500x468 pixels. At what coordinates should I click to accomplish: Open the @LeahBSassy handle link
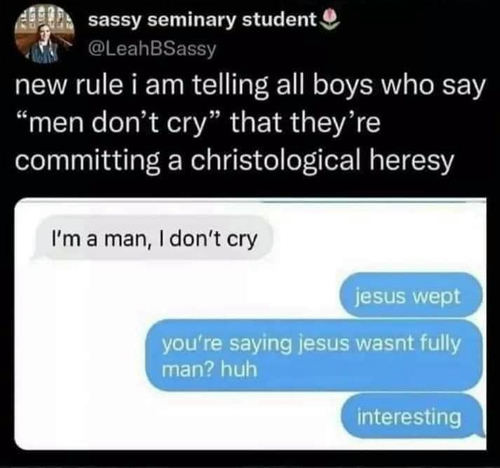click(x=152, y=49)
